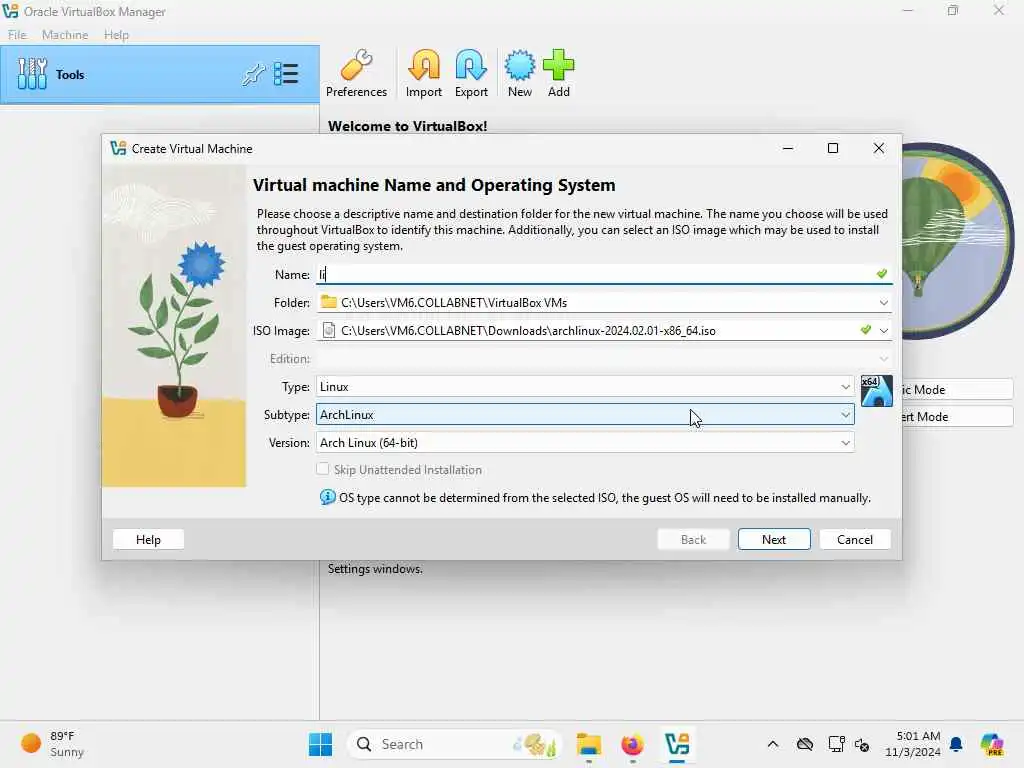Expand the ISO Image dropdown arrow
The width and height of the screenshot is (1024, 768).
(884, 330)
